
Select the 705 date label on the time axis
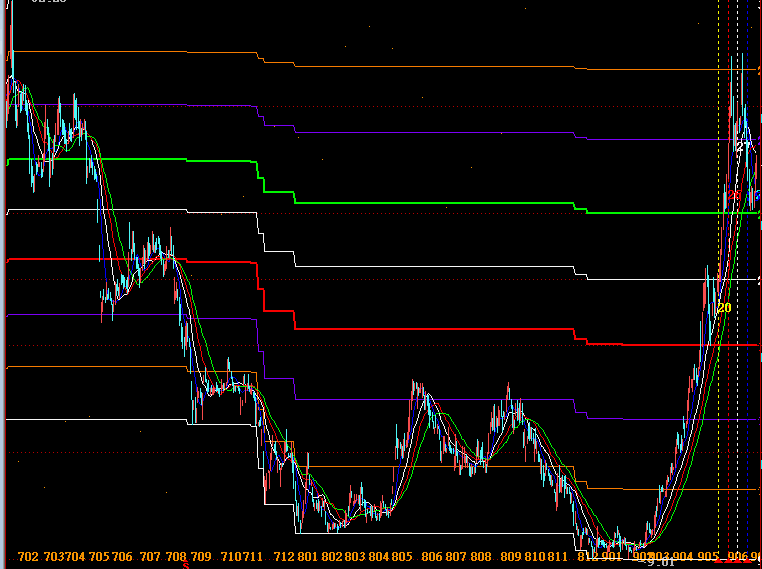point(99,556)
